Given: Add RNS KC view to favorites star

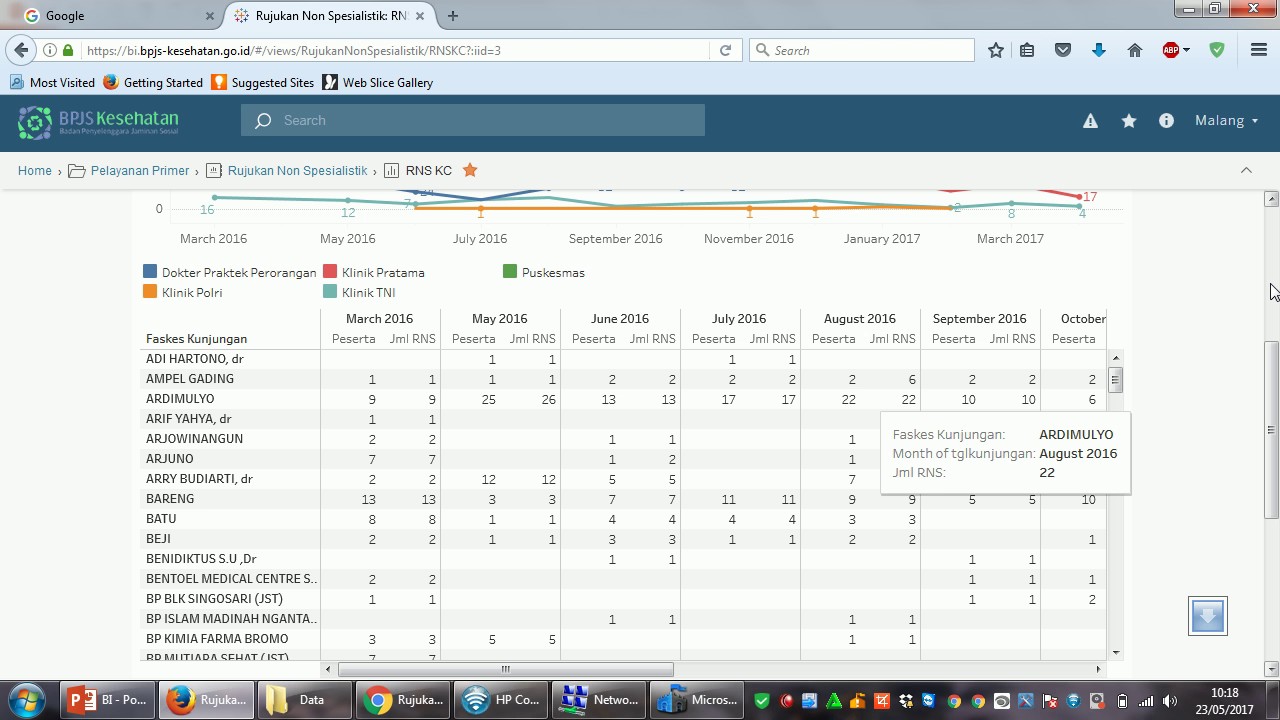Looking at the screenshot, I should click(470, 170).
